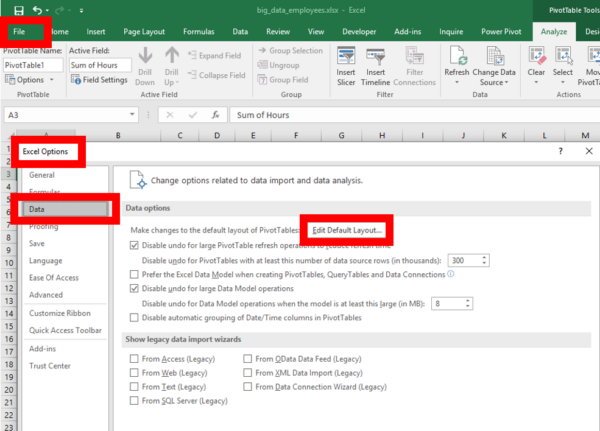The height and width of the screenshot is (431, 600).
Task: Open the Power Pivot tab
Action: [x=501, y=32]
